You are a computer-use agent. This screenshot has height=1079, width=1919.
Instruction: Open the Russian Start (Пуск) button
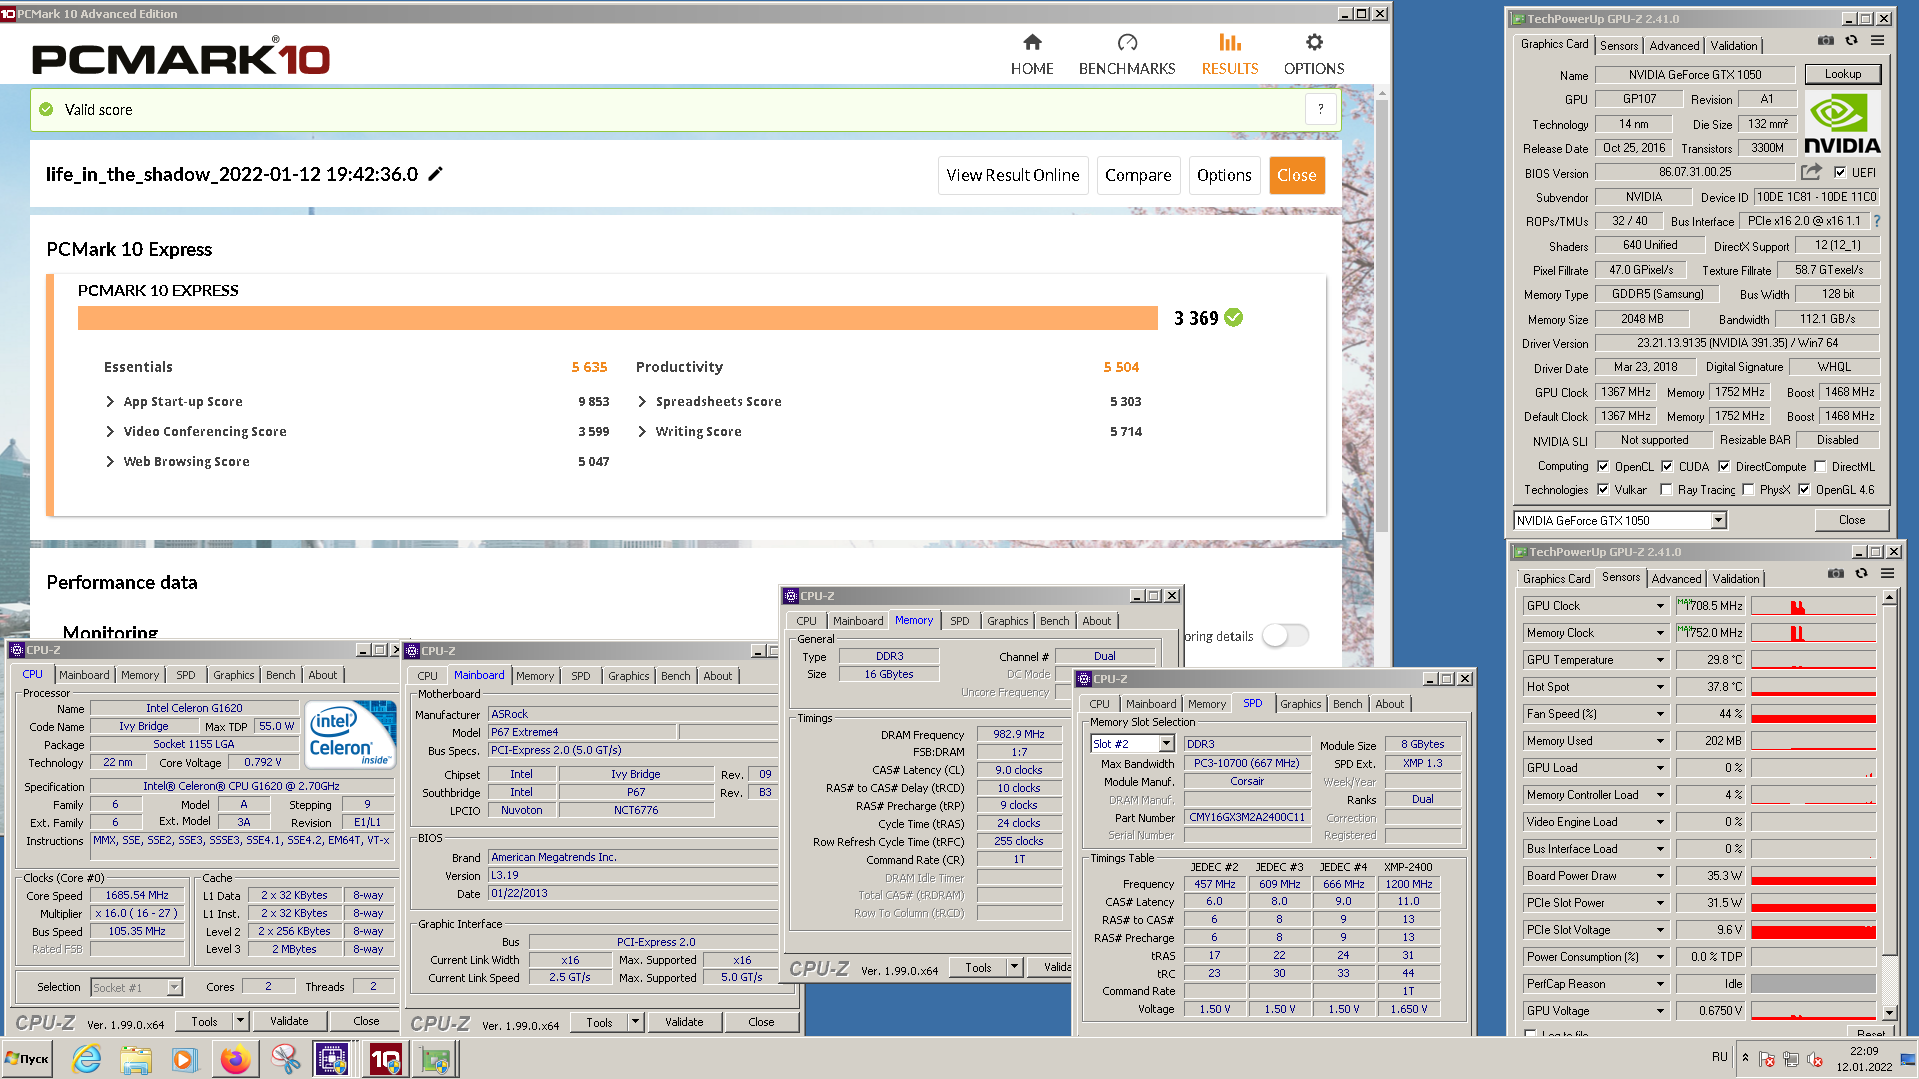pos(27,1059)
